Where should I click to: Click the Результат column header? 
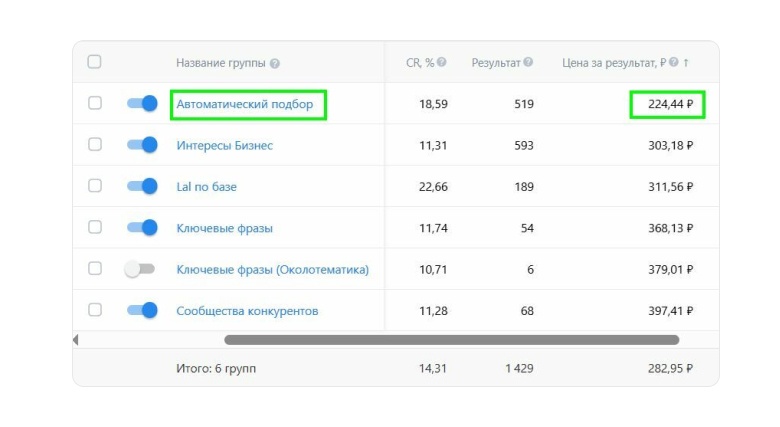tap(496, 63)
